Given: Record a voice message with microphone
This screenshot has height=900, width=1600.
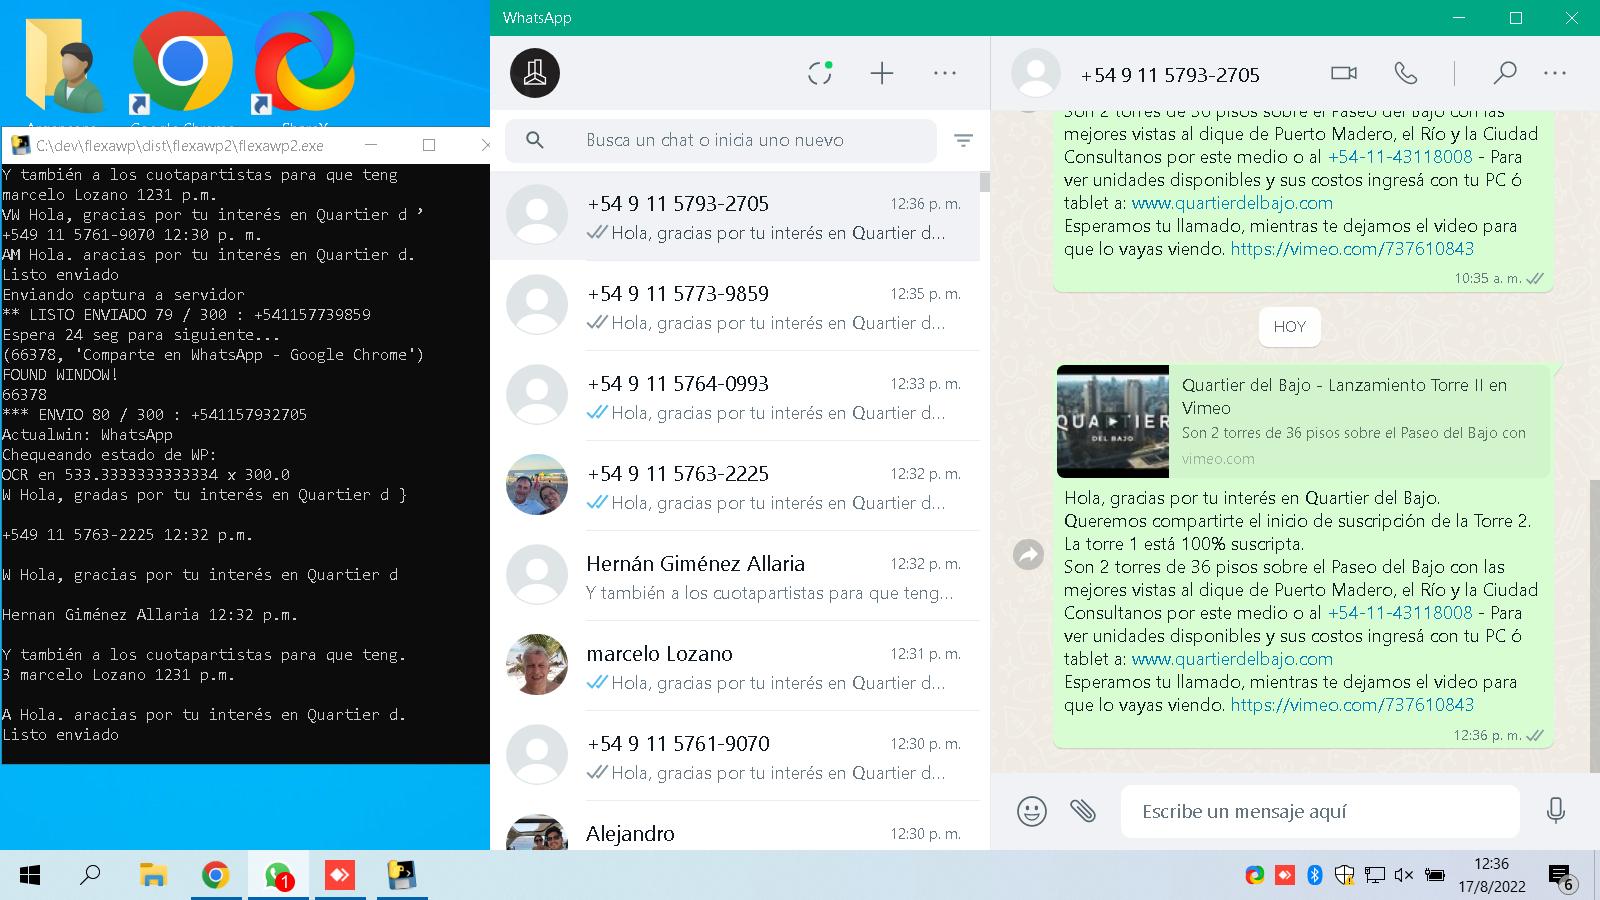Looking at the screenshot, I should 1555,810.
